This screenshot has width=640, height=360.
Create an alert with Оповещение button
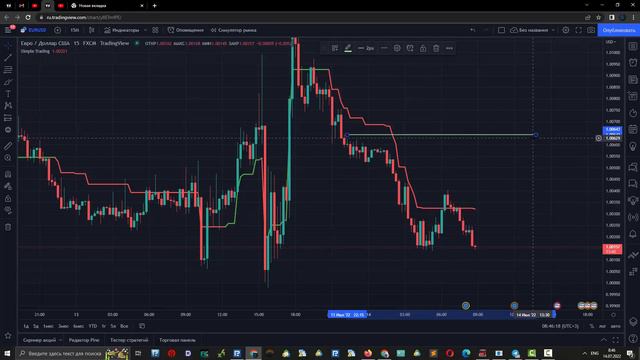click(186, 30)
